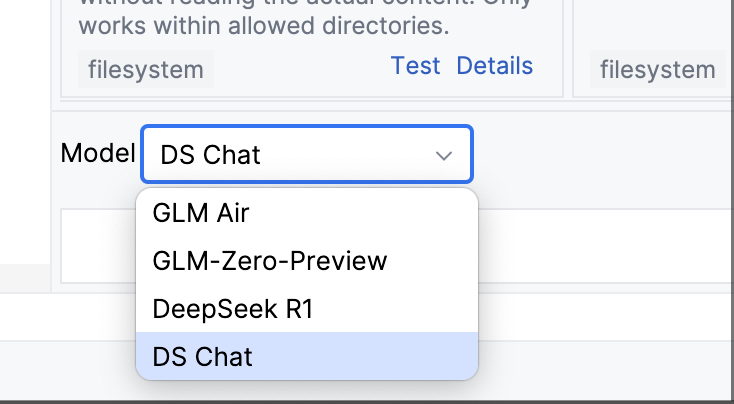Click the Model label text
The height and width of the screenshot is (404, 734).
tap(98, 153)
